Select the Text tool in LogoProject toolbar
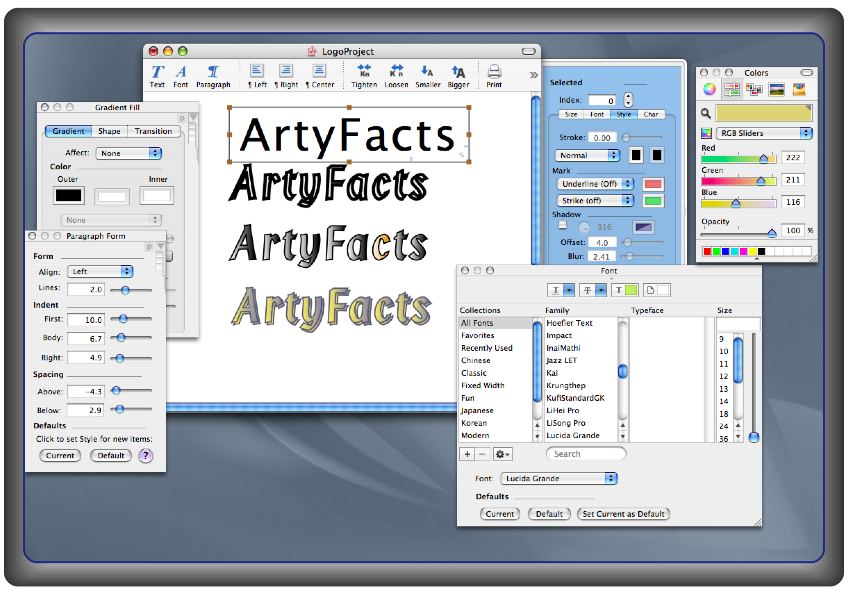 [x=157, y=76]
